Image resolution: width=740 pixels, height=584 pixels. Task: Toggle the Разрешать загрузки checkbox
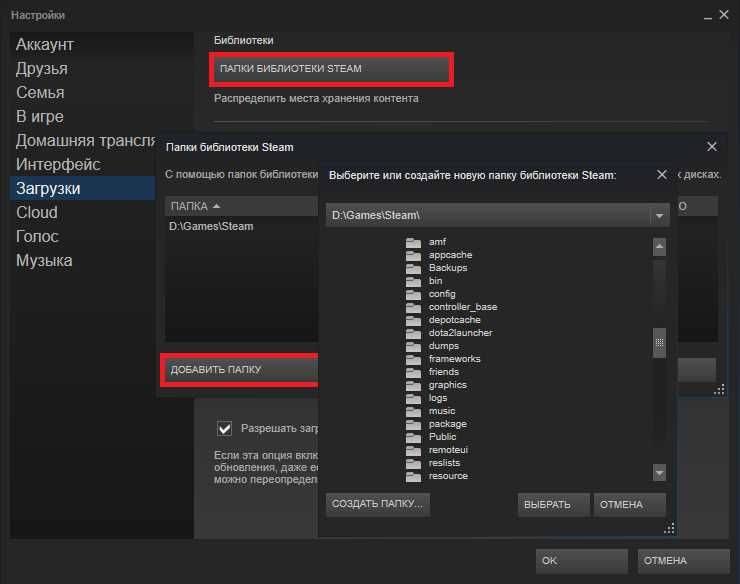coord(225,428)
